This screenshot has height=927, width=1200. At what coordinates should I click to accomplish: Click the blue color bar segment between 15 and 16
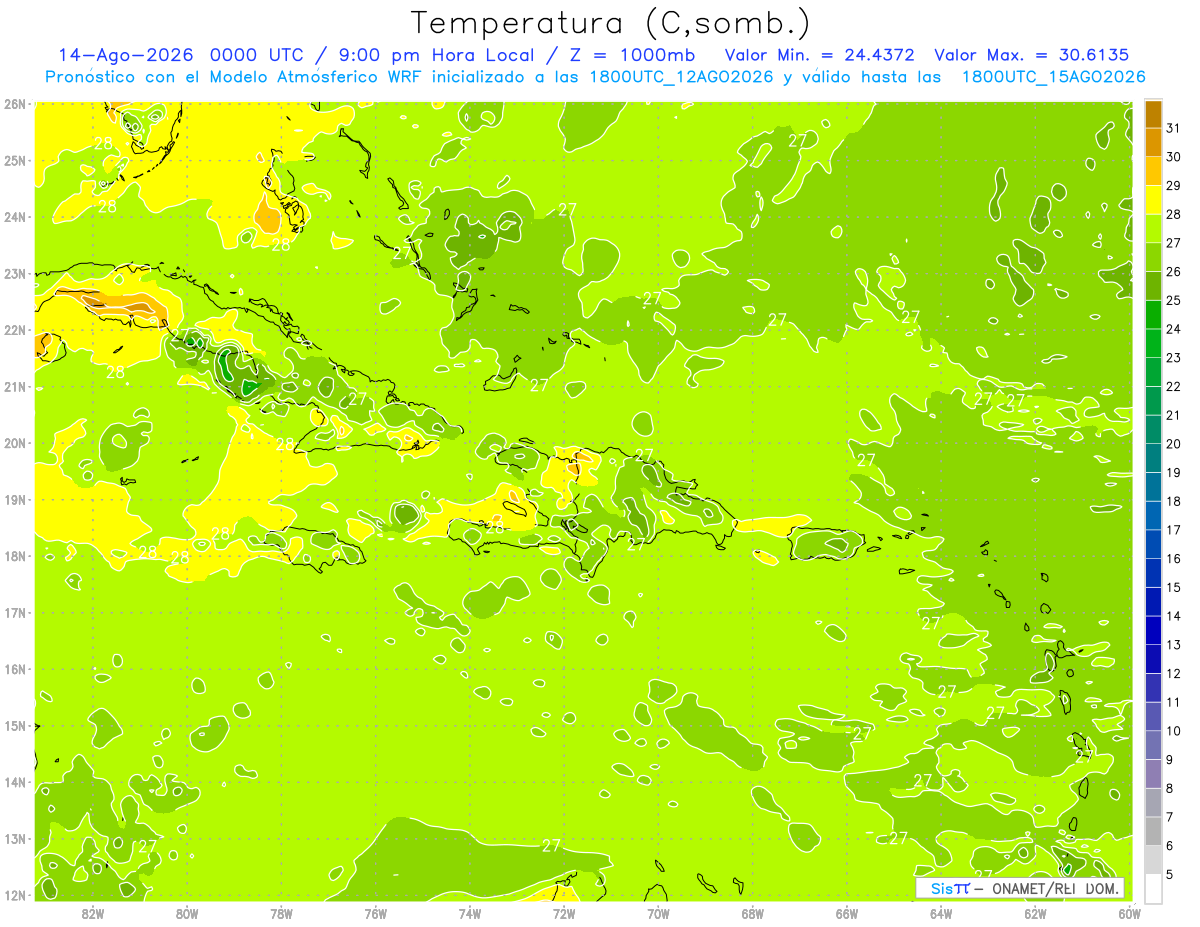click(x=1153, y=573)
